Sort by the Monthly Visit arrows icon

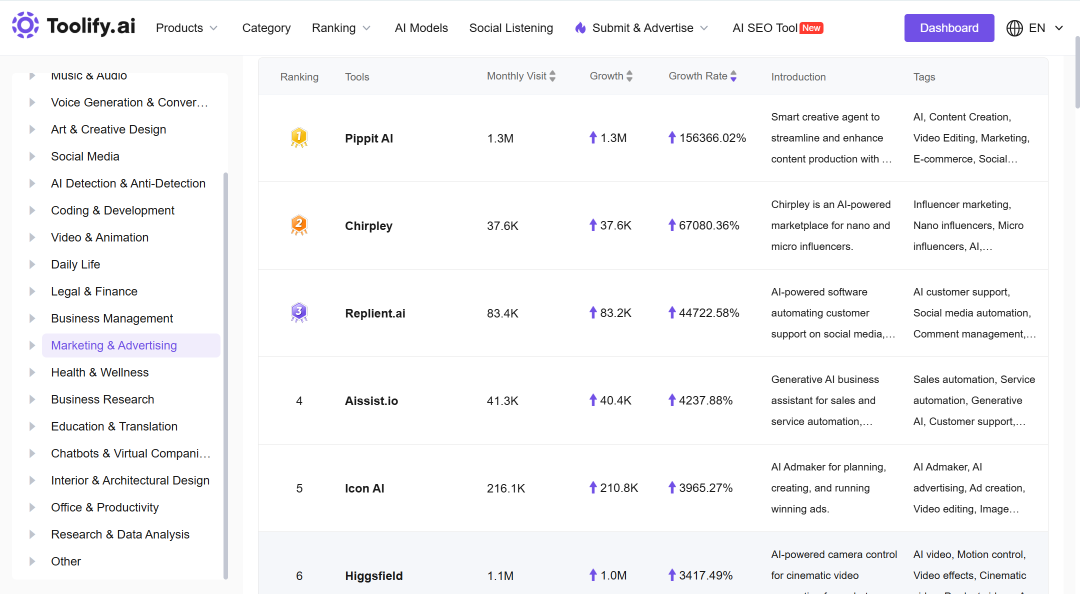pyautogui.click(x=552, y=76)
